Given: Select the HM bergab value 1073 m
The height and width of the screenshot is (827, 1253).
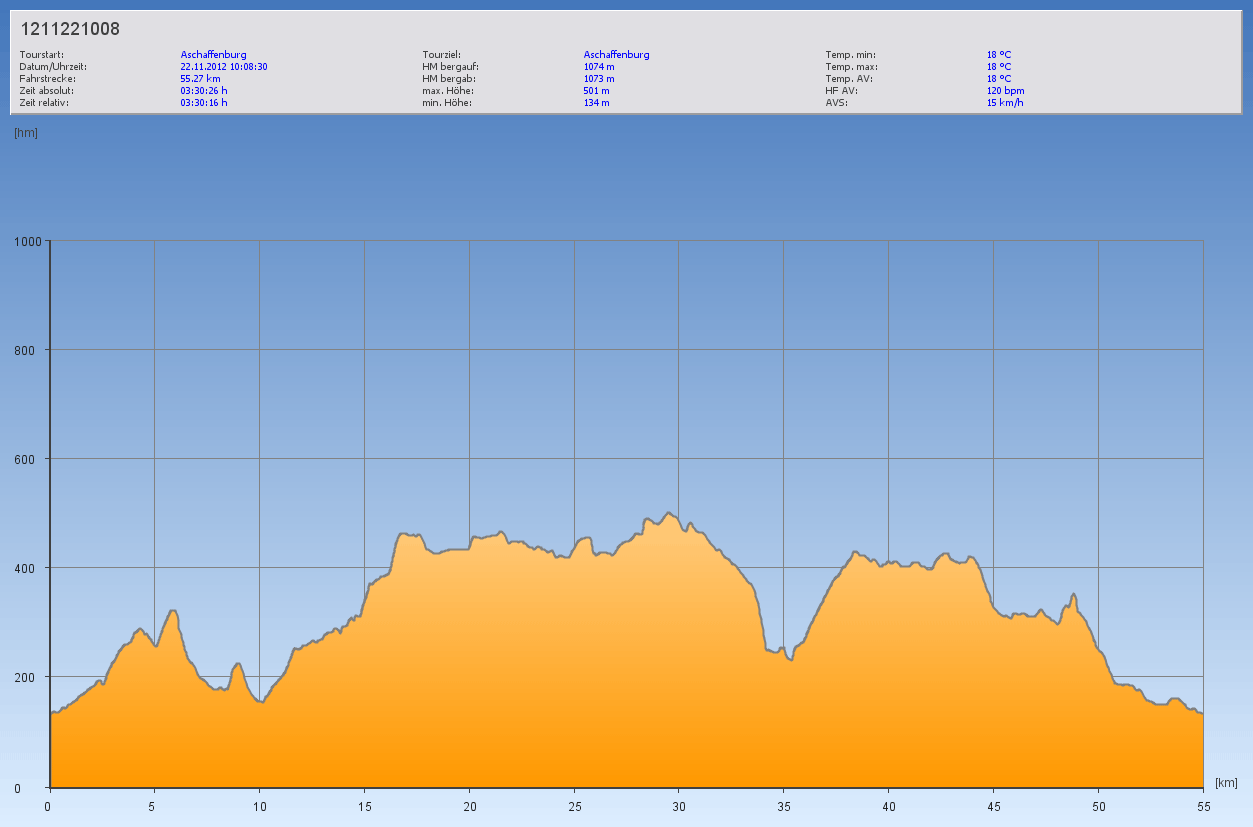Looking at the screenshot, I should 599,79.
